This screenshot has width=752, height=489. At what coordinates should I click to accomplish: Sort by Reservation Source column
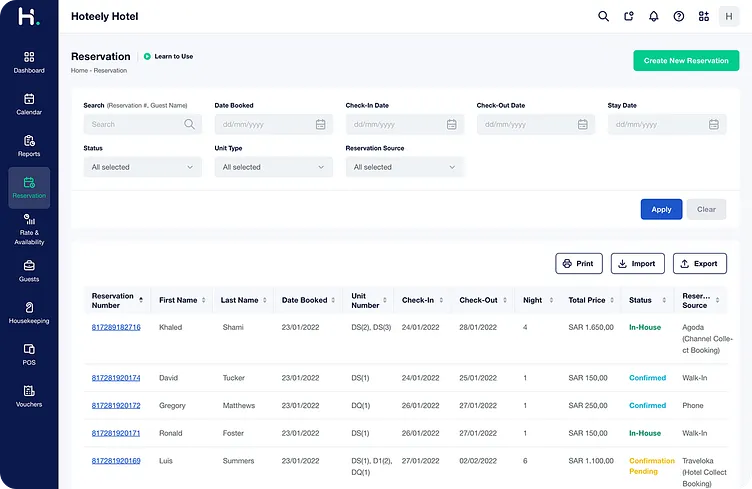tap(717, 300)
